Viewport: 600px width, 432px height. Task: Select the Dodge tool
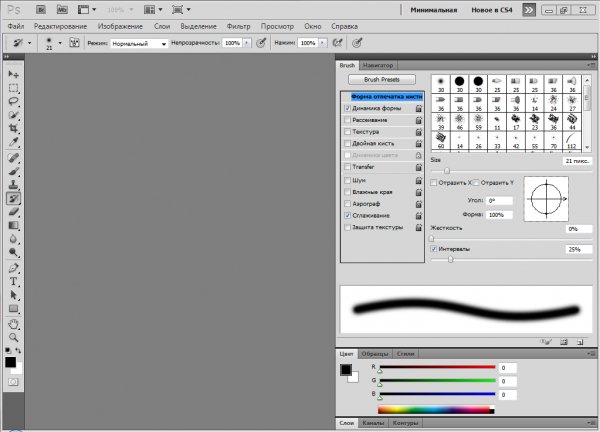click(13, 252)
